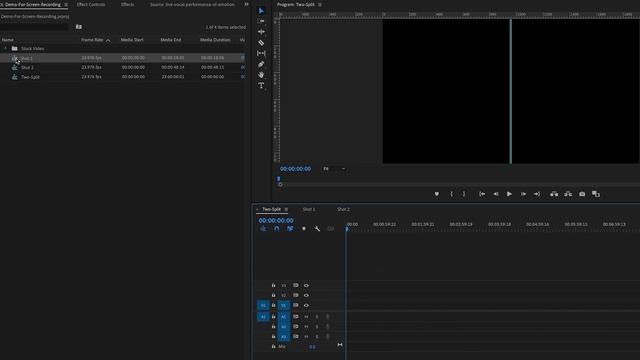Image resolution: width=640 pixels, height=360 pixels.
Task: Solo the A1 audio track
Action: (317, 316)
